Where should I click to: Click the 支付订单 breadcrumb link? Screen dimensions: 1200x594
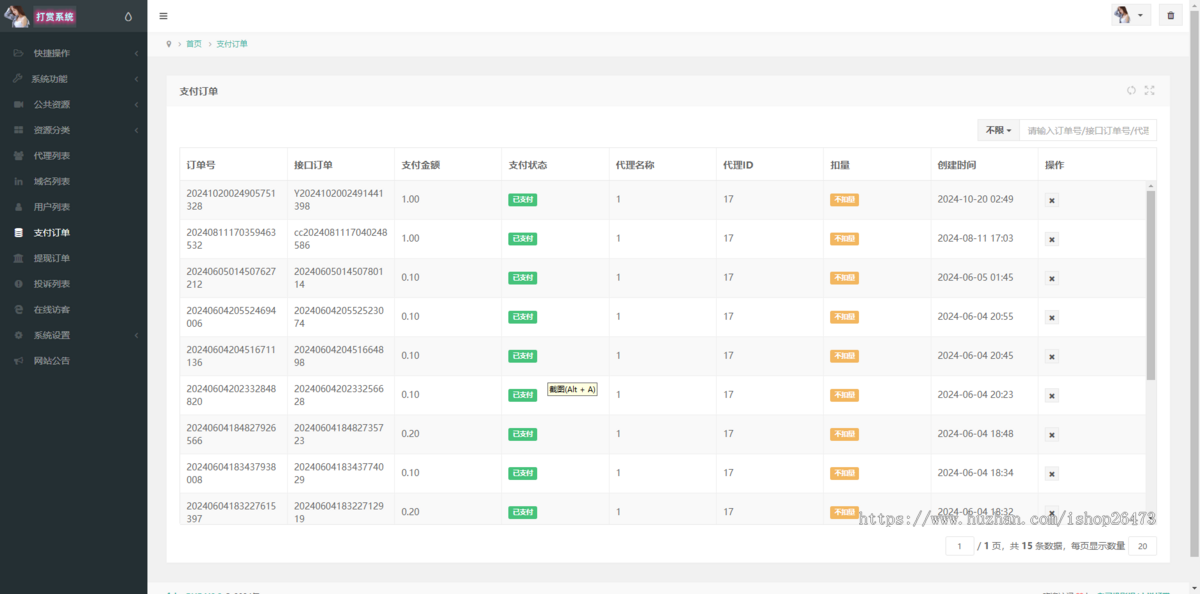[232, 44]
